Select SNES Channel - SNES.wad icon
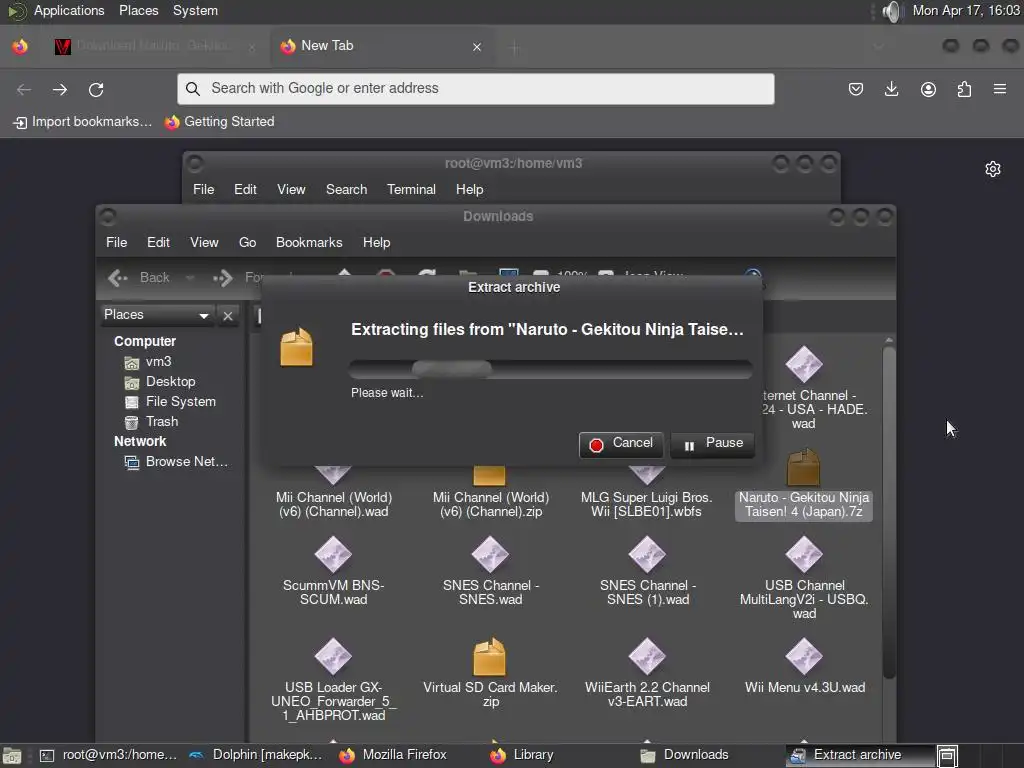1024x768 pixels. [x=490, y=554]
